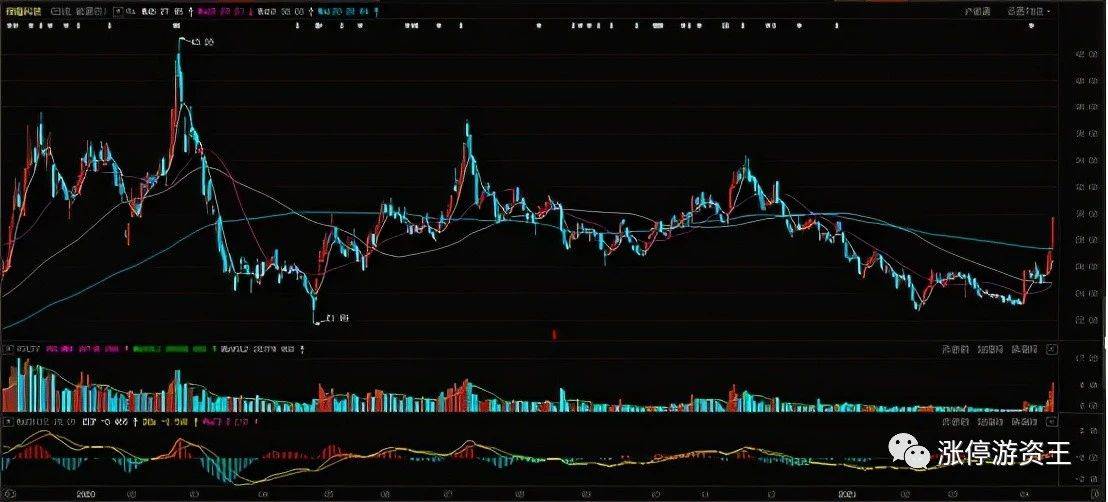Click the yellow stock name label
Screen dimensions: 1108x502
21,11
